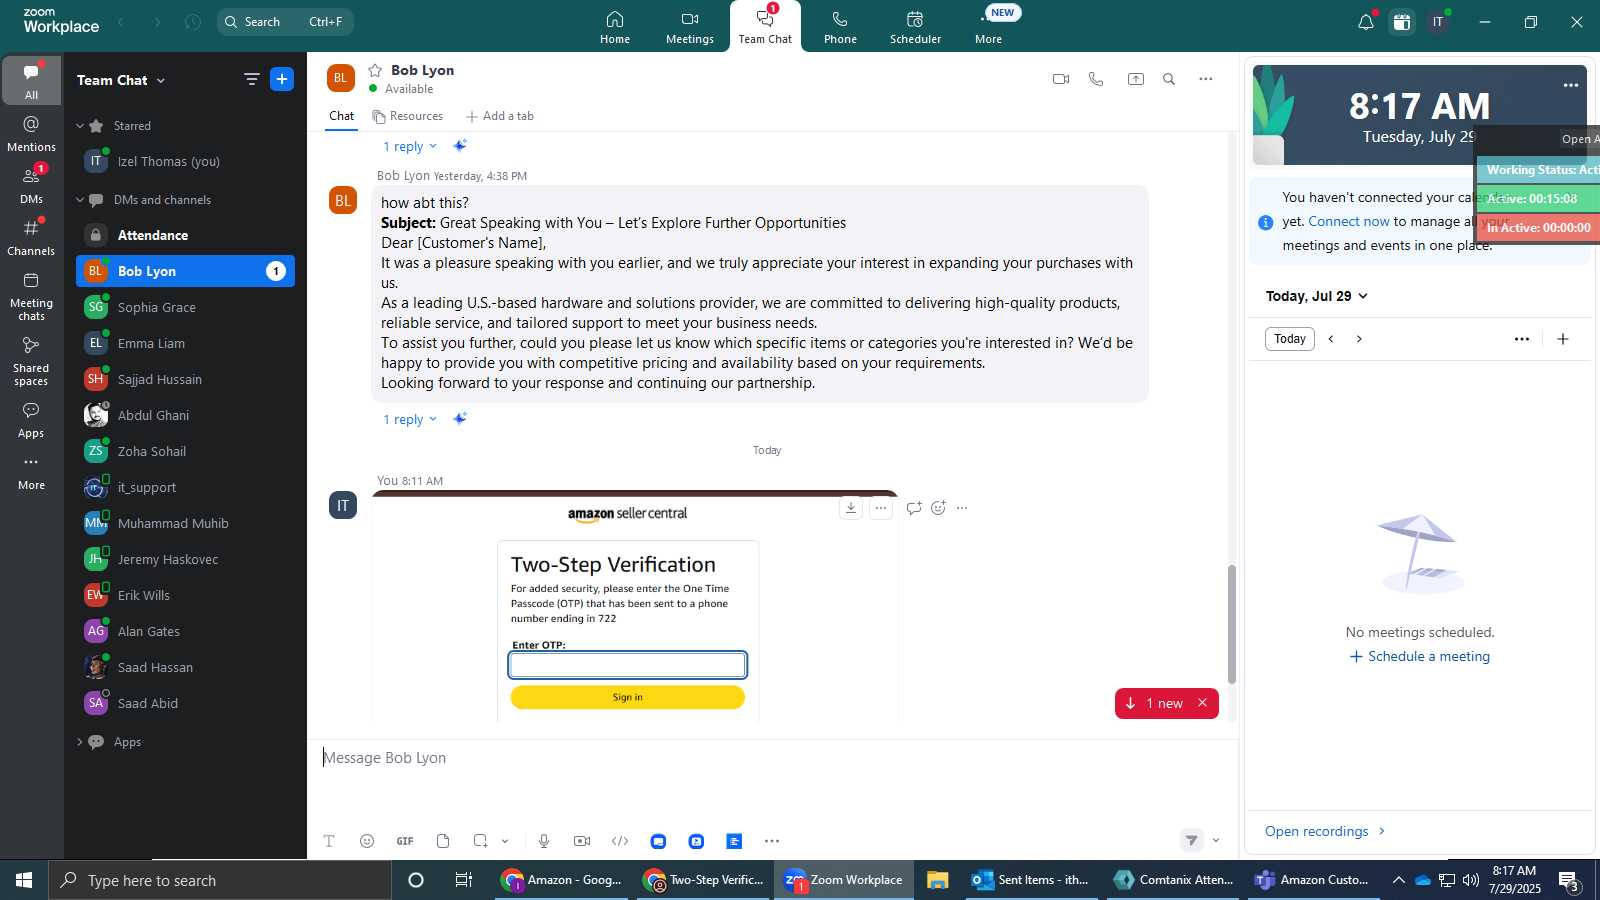Collapse the DMs and channels section
Image resolution: width=1600 pixels, height=900 pixels.
[80, 200]
